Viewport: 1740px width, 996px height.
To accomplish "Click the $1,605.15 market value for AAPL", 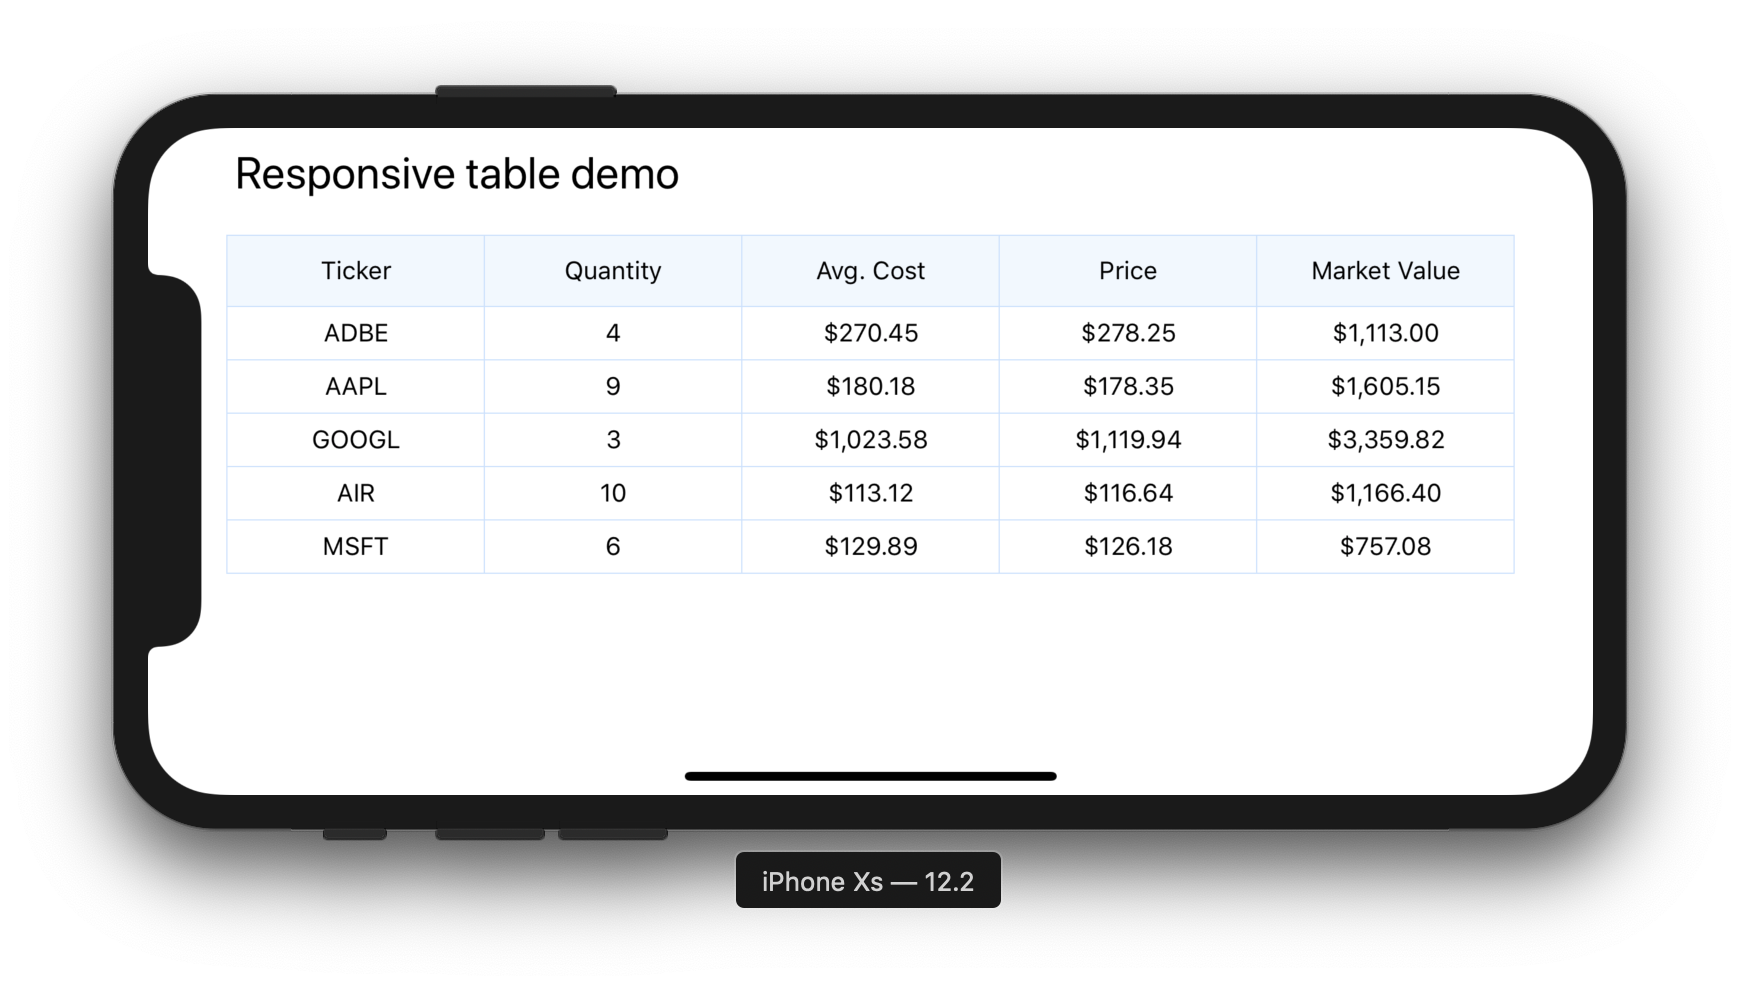I will tap(1385, 386).
